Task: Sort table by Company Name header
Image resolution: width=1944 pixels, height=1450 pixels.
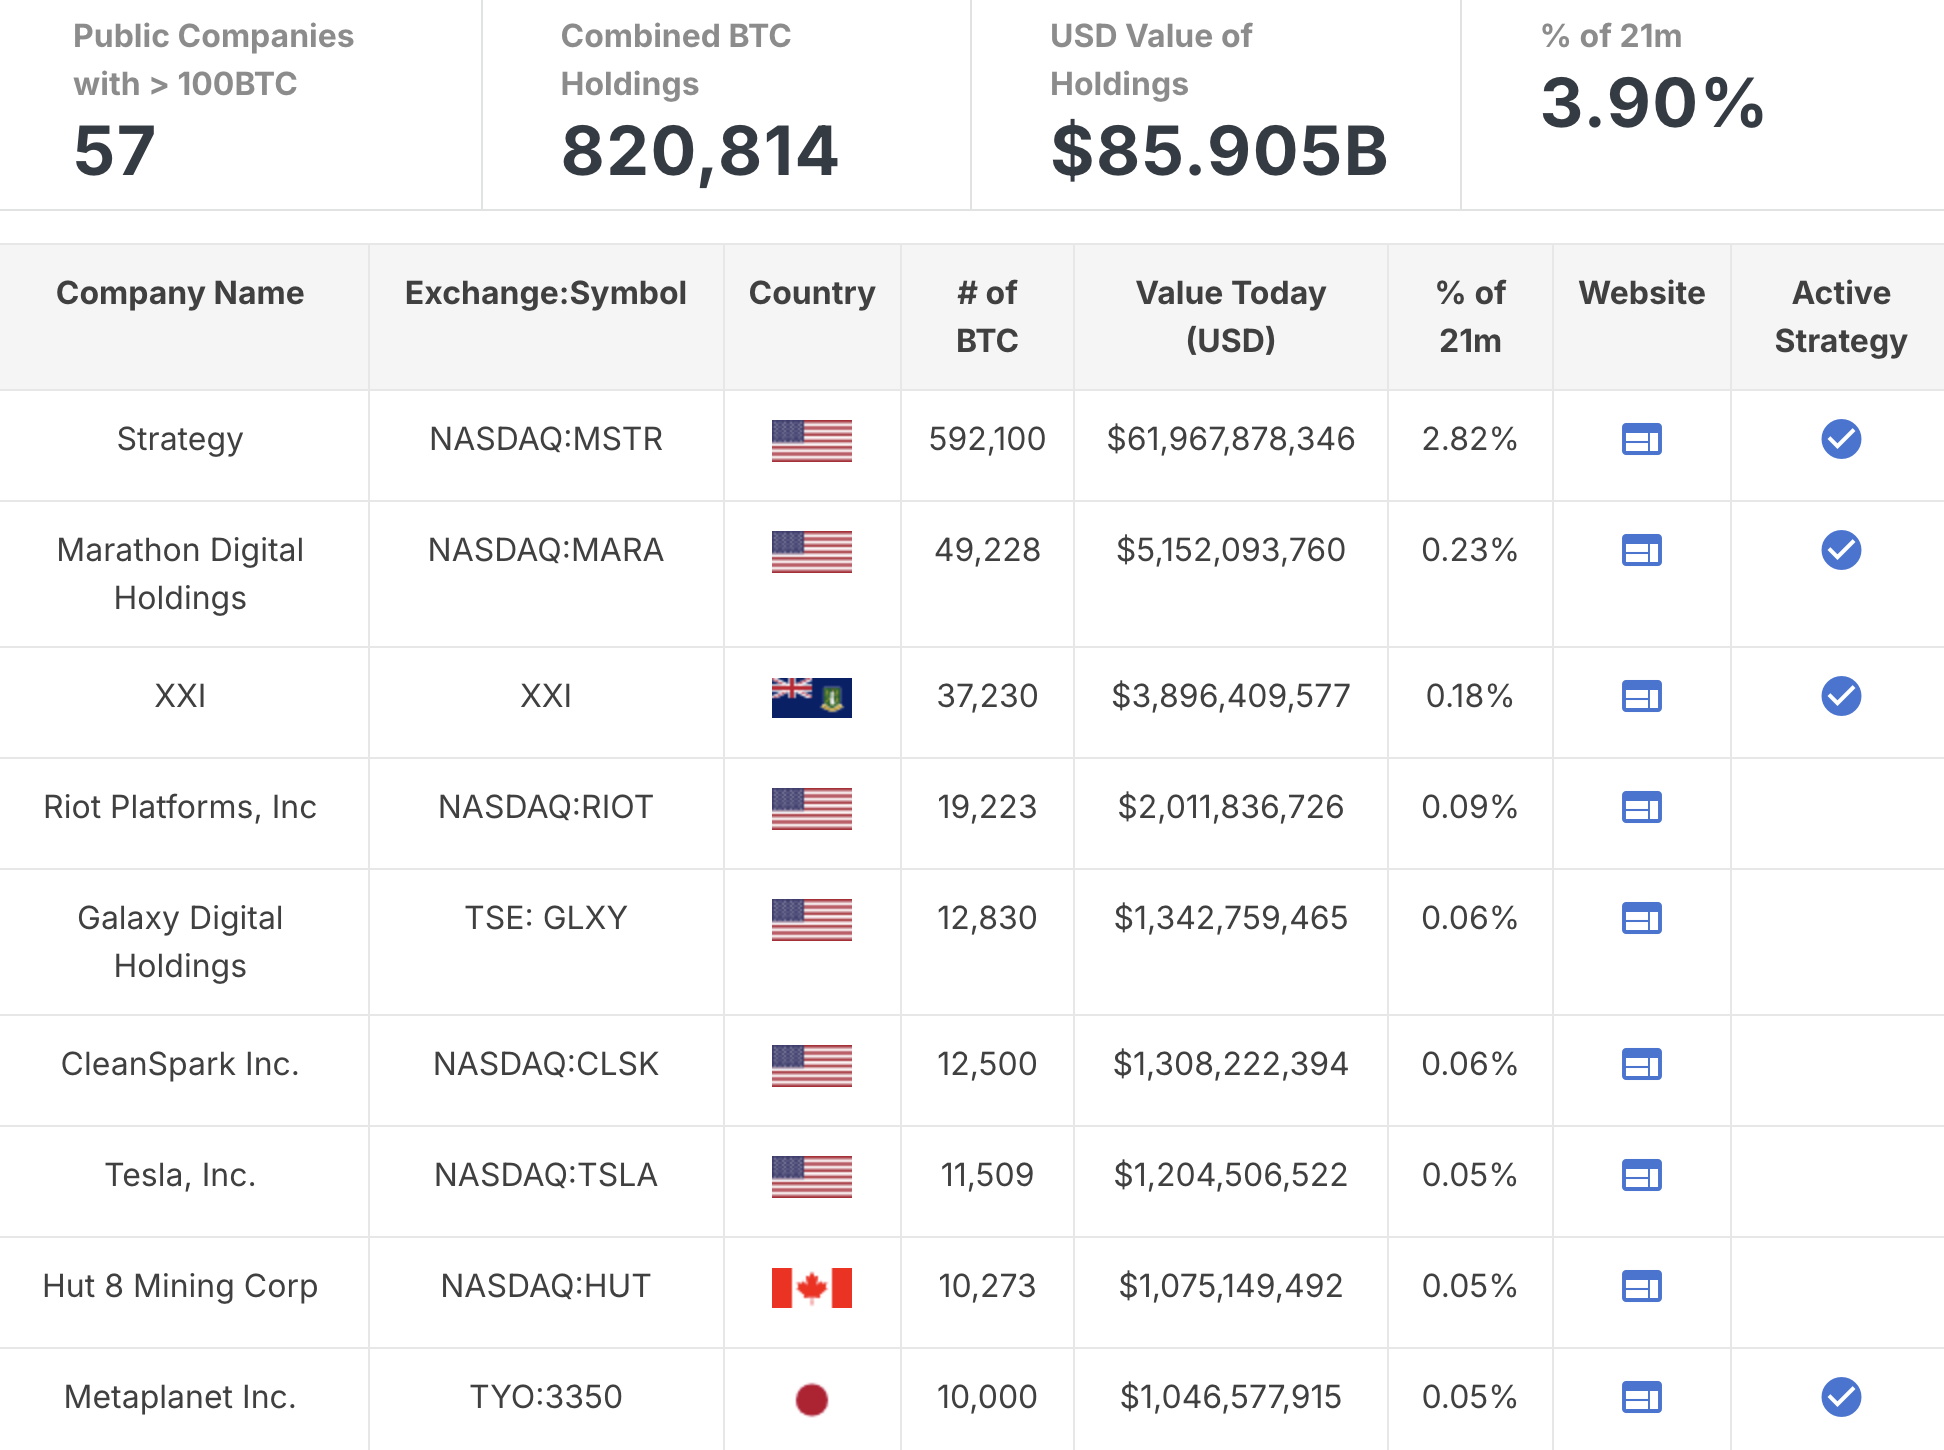Action: click(x=180, y=293)
